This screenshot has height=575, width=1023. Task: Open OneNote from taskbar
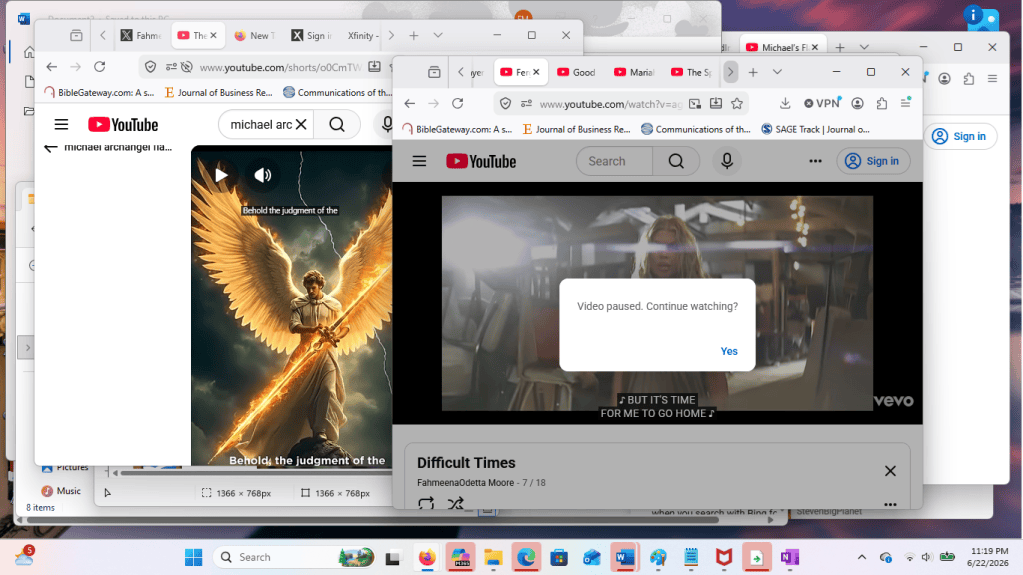tap(789, 557)
